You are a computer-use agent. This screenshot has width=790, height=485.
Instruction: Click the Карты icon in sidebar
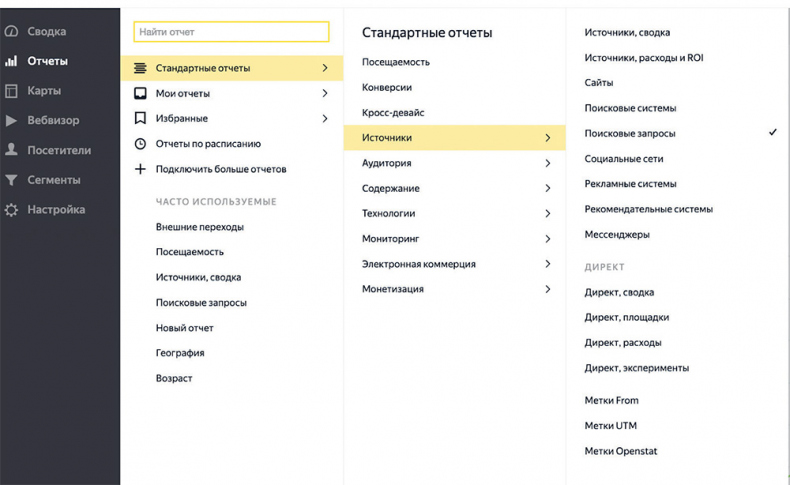tap(12, 91)
